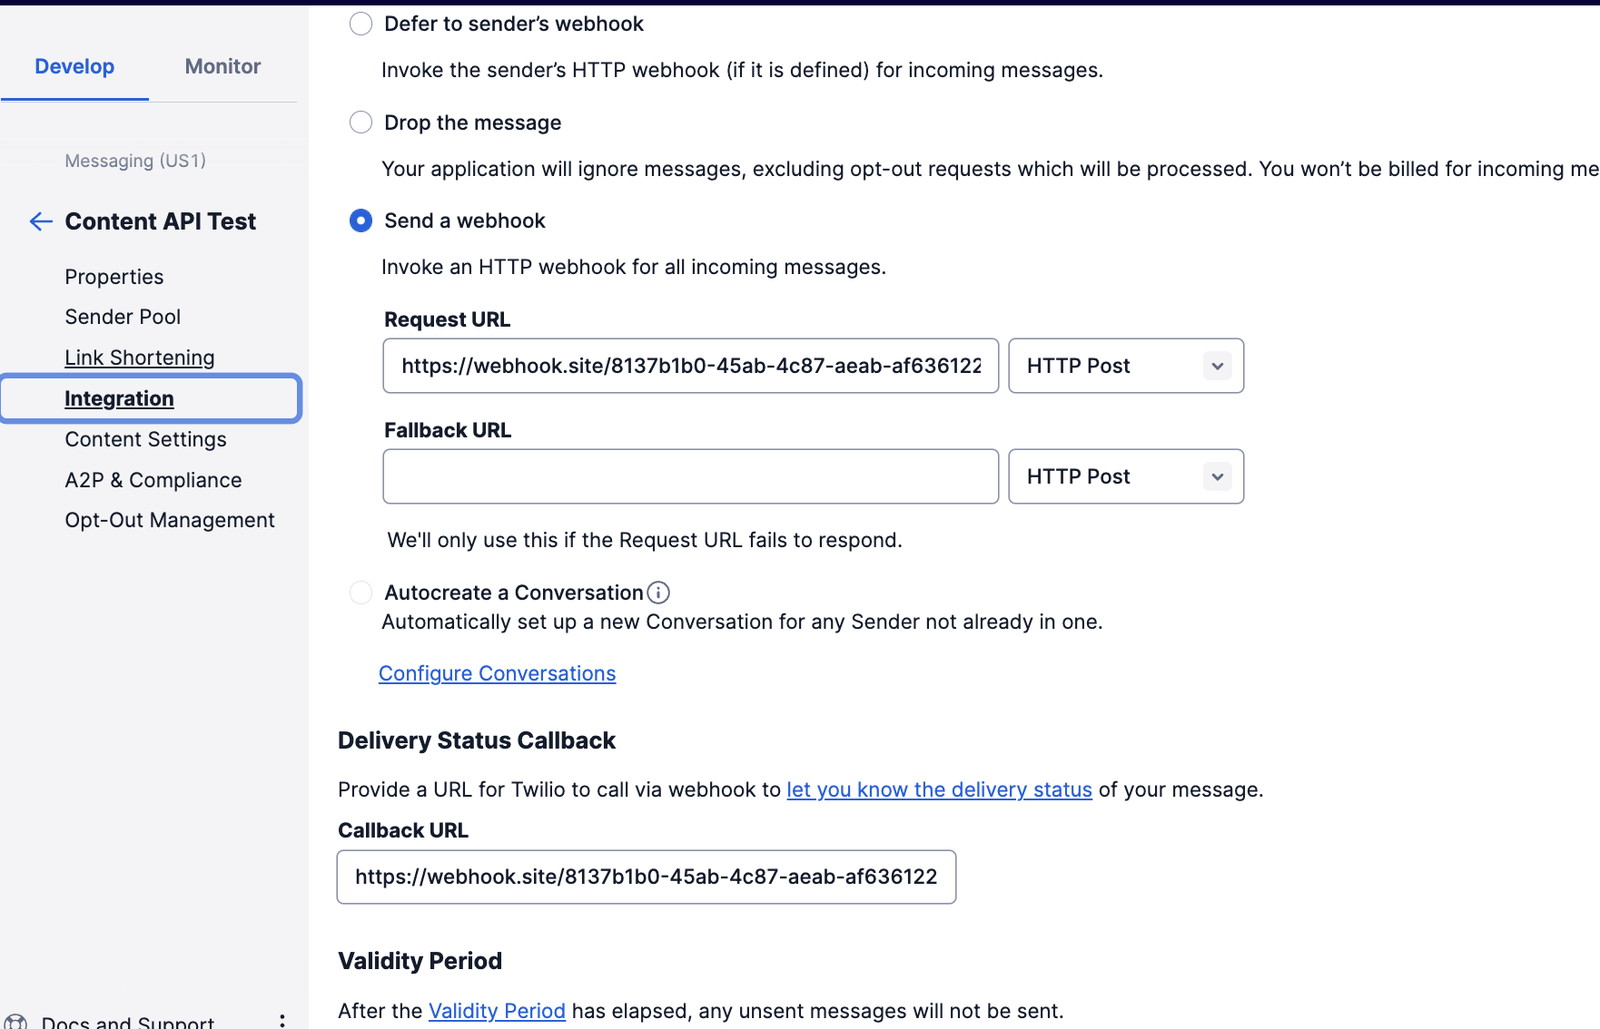This screenshot has width=1600, height=1029.
Task: Switch to the Develop tab
Action: 74,66
